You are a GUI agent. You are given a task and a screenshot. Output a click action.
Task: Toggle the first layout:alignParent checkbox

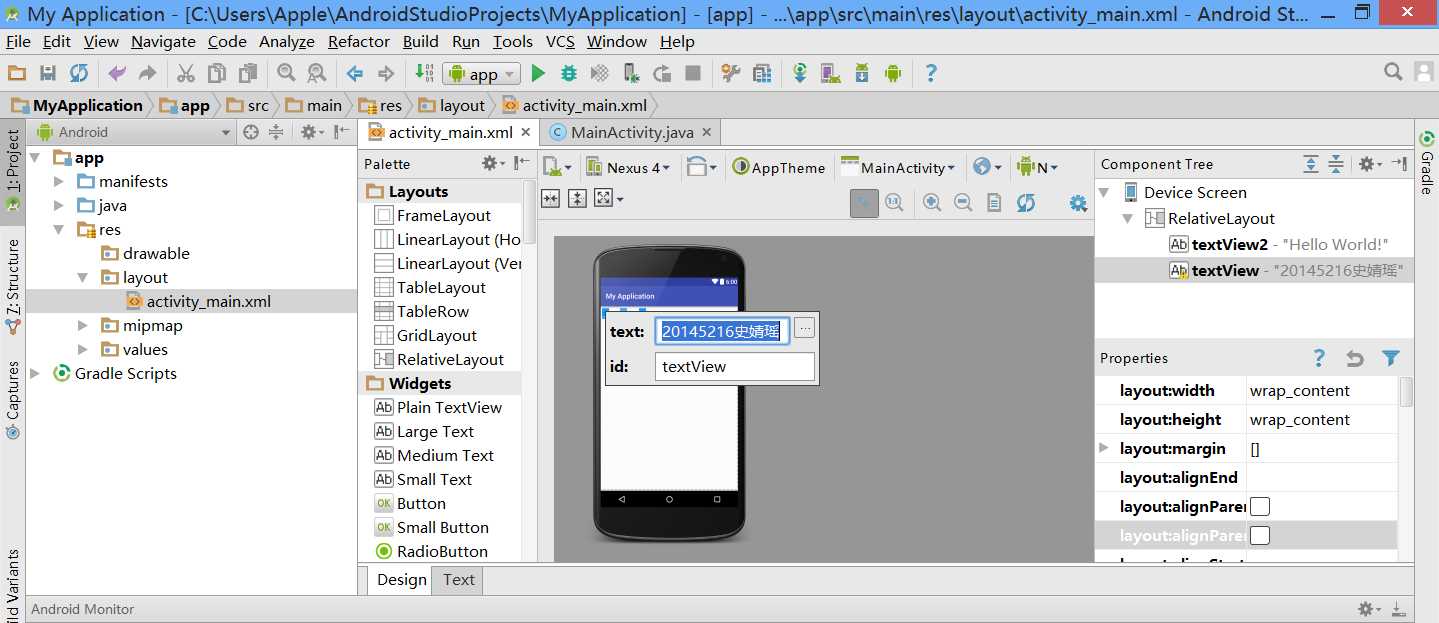(x=1260, y=507)
